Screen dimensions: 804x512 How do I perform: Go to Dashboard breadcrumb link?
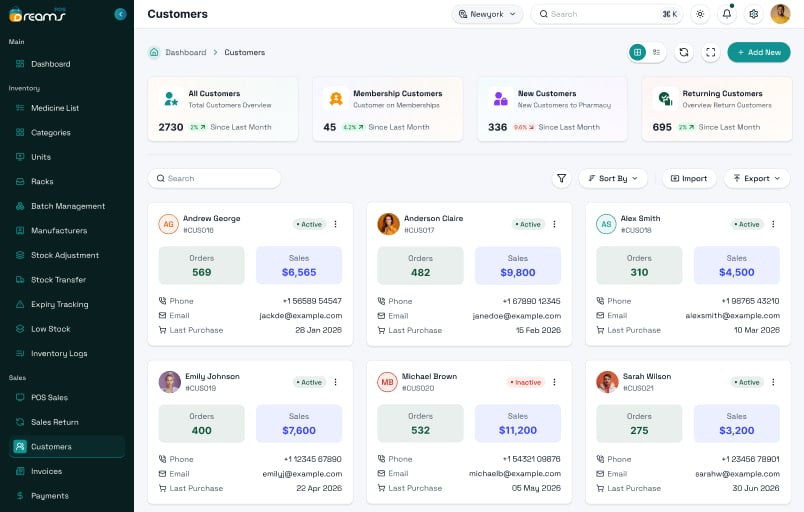(x=186, y=52)
